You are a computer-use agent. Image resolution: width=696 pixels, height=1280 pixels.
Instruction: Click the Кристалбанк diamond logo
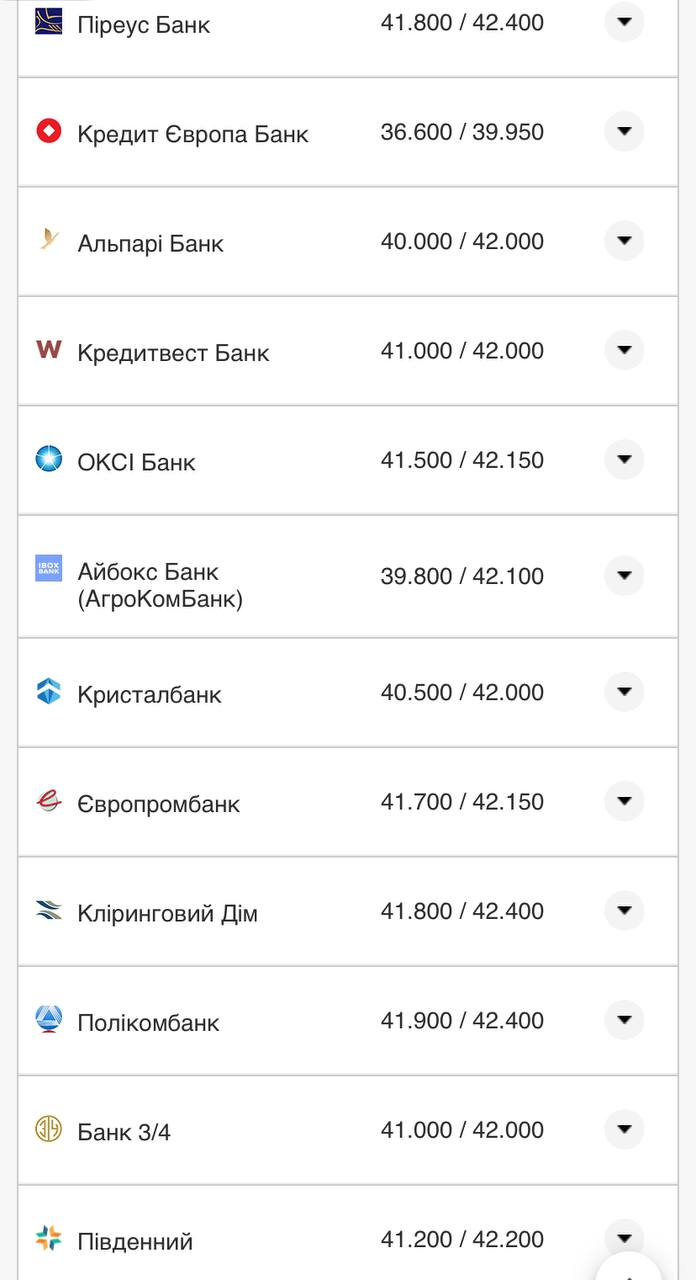point(47,692)
